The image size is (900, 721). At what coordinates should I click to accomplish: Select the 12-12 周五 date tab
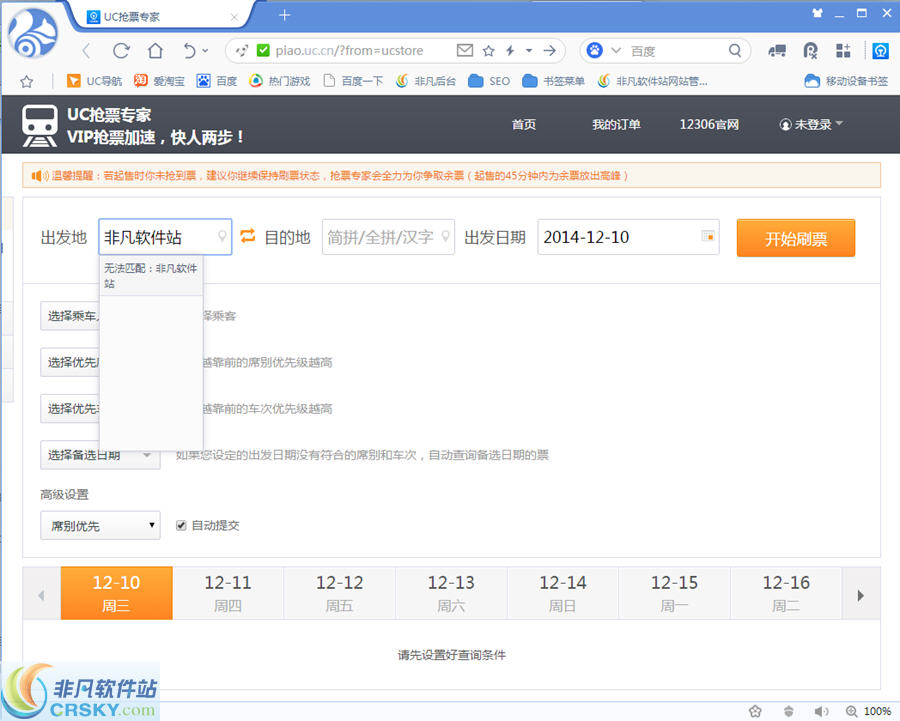(339, 592)
